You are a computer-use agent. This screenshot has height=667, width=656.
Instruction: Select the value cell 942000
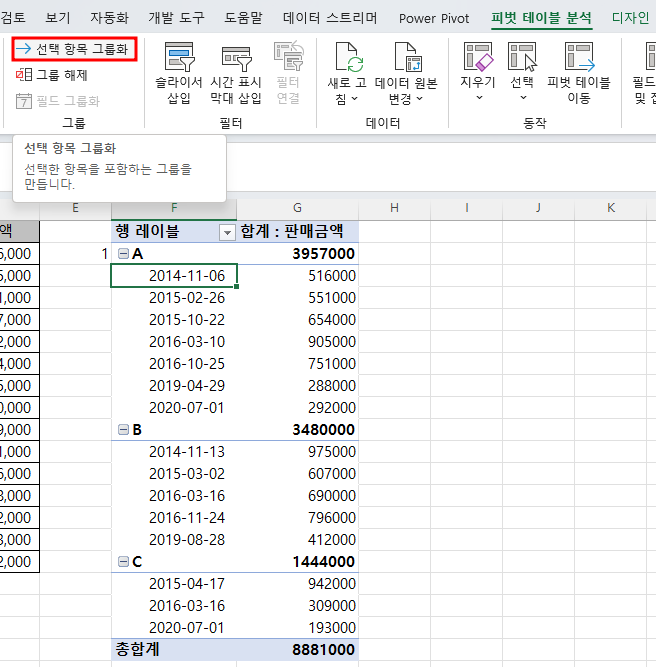pyautogui.click(x=297, y=584)
